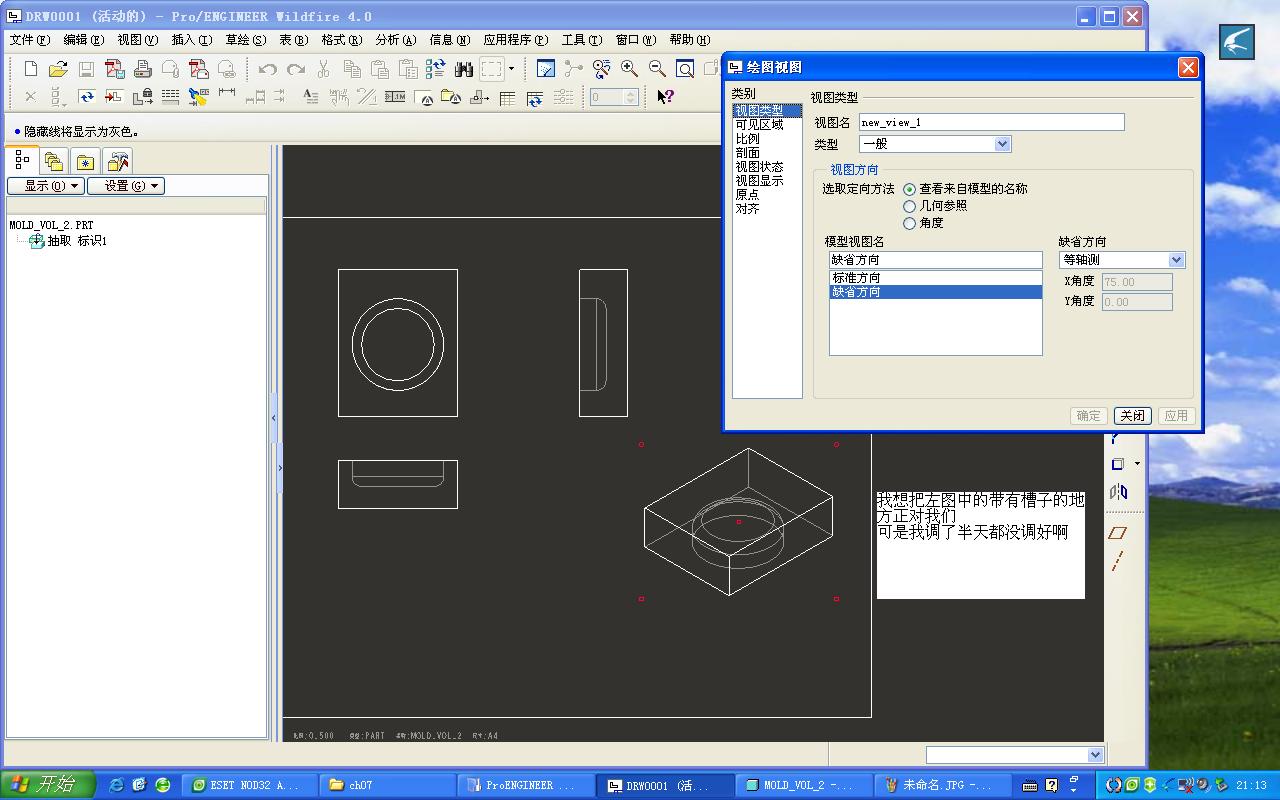Viewport: 1280px width, 800px height.
Task: Open the 插入 menu
Action: (191, 40)
